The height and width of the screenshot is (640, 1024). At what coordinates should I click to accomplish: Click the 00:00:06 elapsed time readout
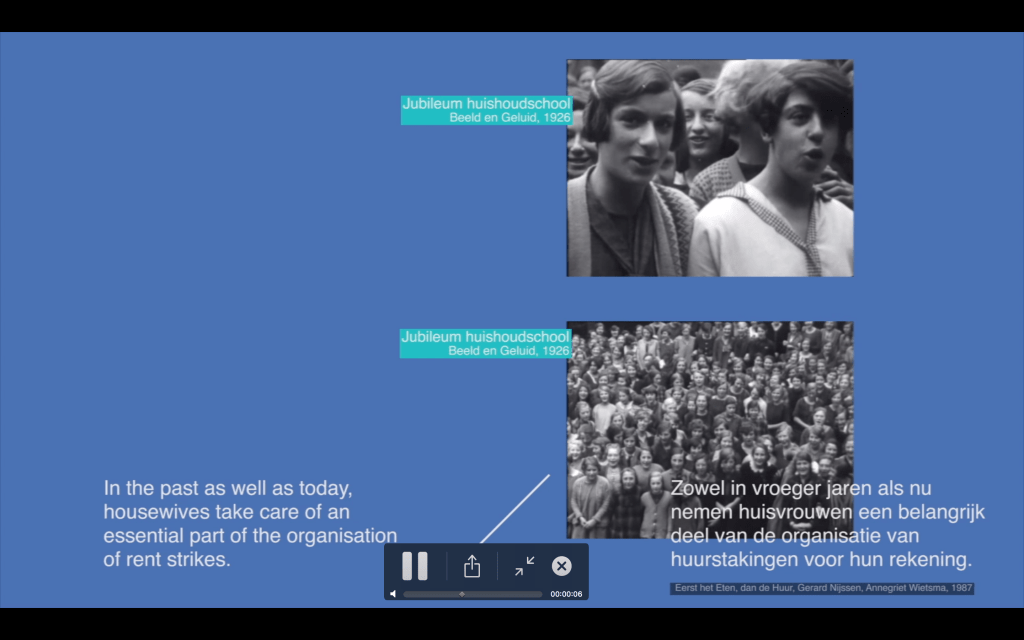click(x=566, y=594)
